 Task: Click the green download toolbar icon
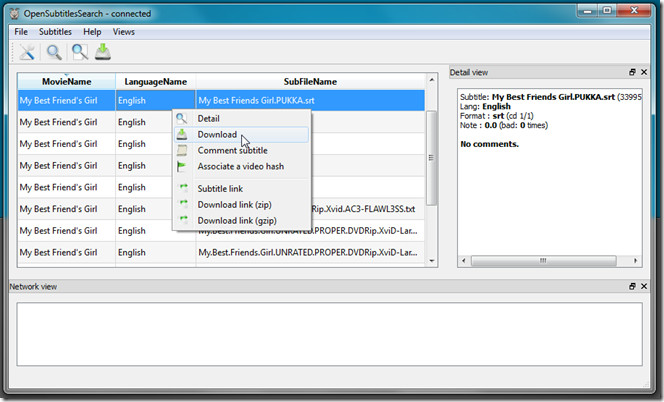click(x=102, y=52)
